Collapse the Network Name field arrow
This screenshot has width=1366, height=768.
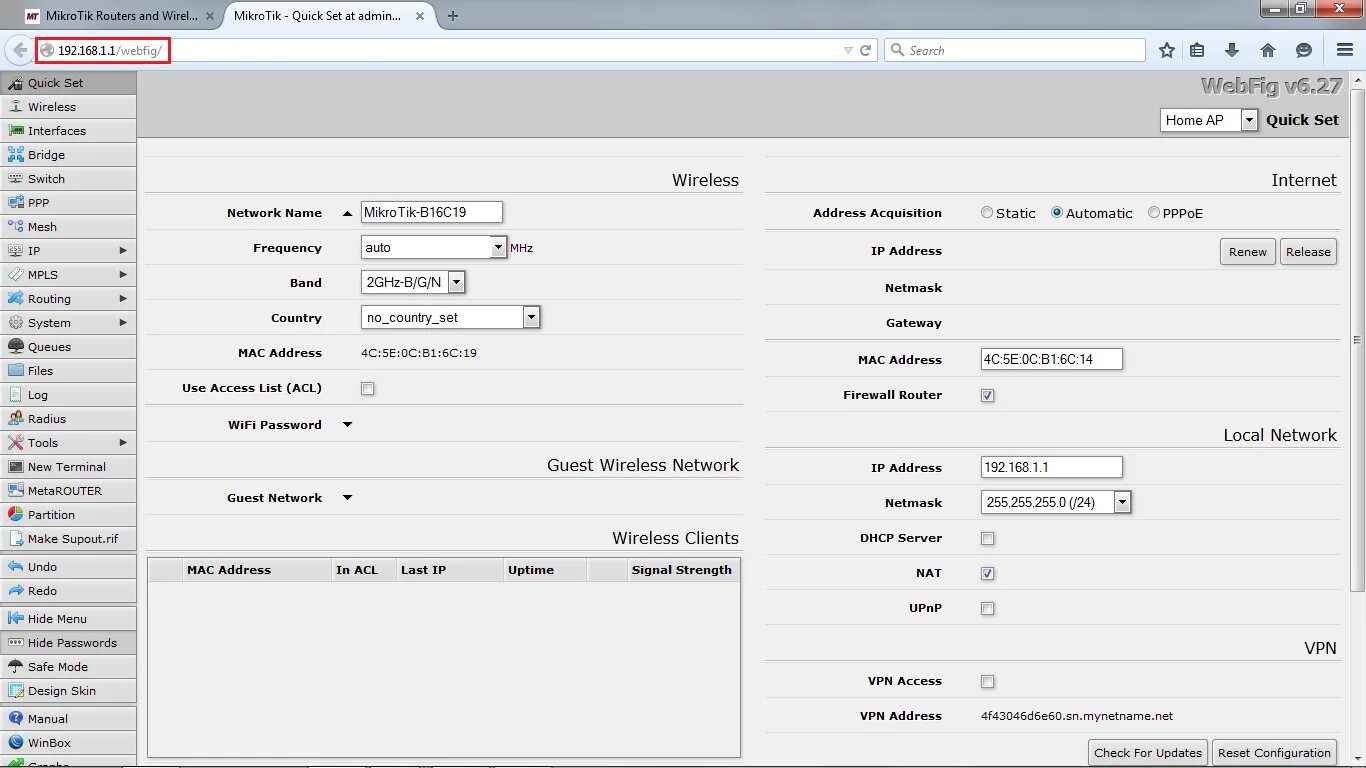click(x=348, y=213)
